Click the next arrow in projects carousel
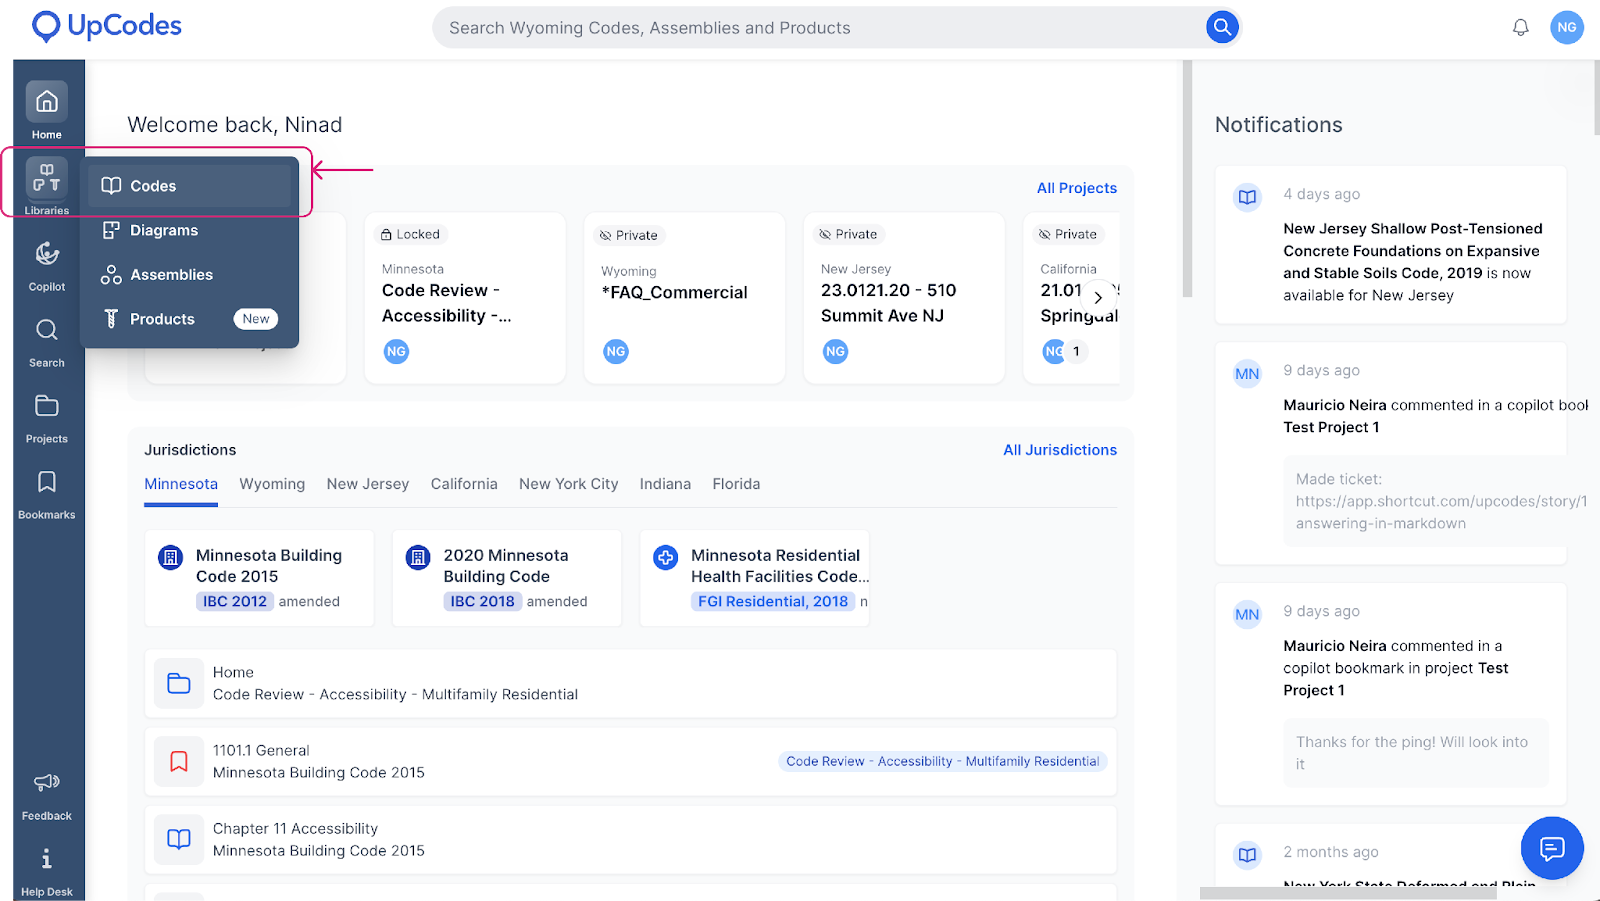Viewport: 1600px width, 901px height. 1098,297
